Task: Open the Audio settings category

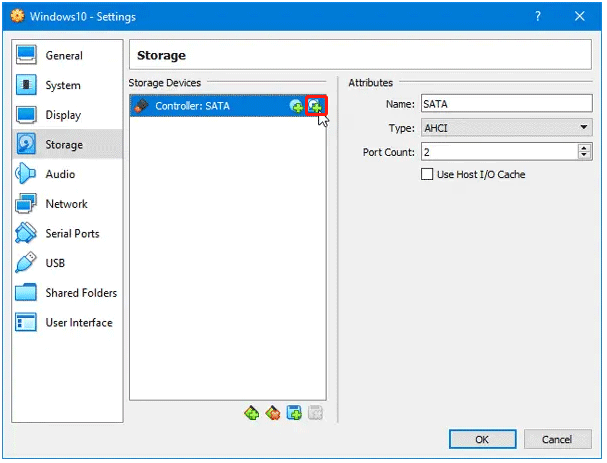Action: click(67, 174)
